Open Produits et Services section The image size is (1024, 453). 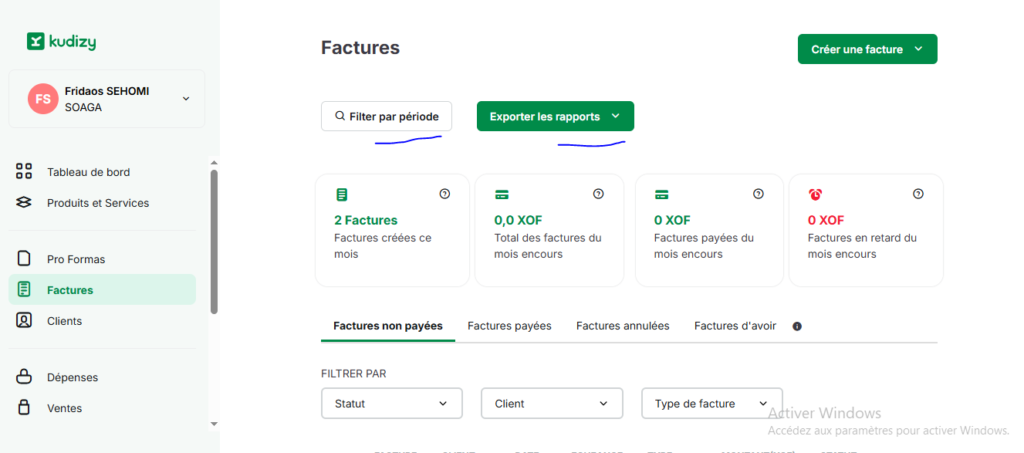(x=97, y=203)
